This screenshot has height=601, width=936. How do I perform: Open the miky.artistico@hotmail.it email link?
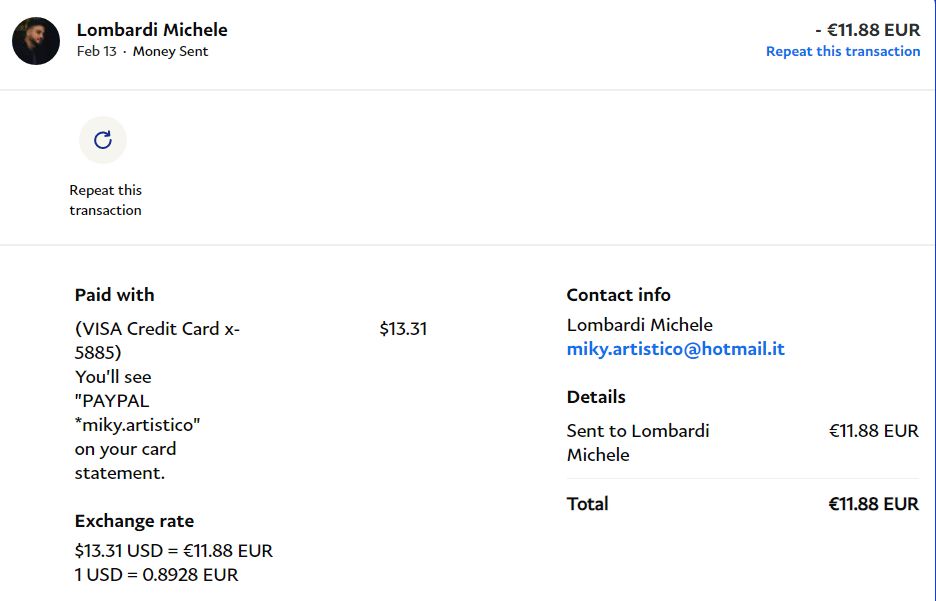tap(675, 349)
